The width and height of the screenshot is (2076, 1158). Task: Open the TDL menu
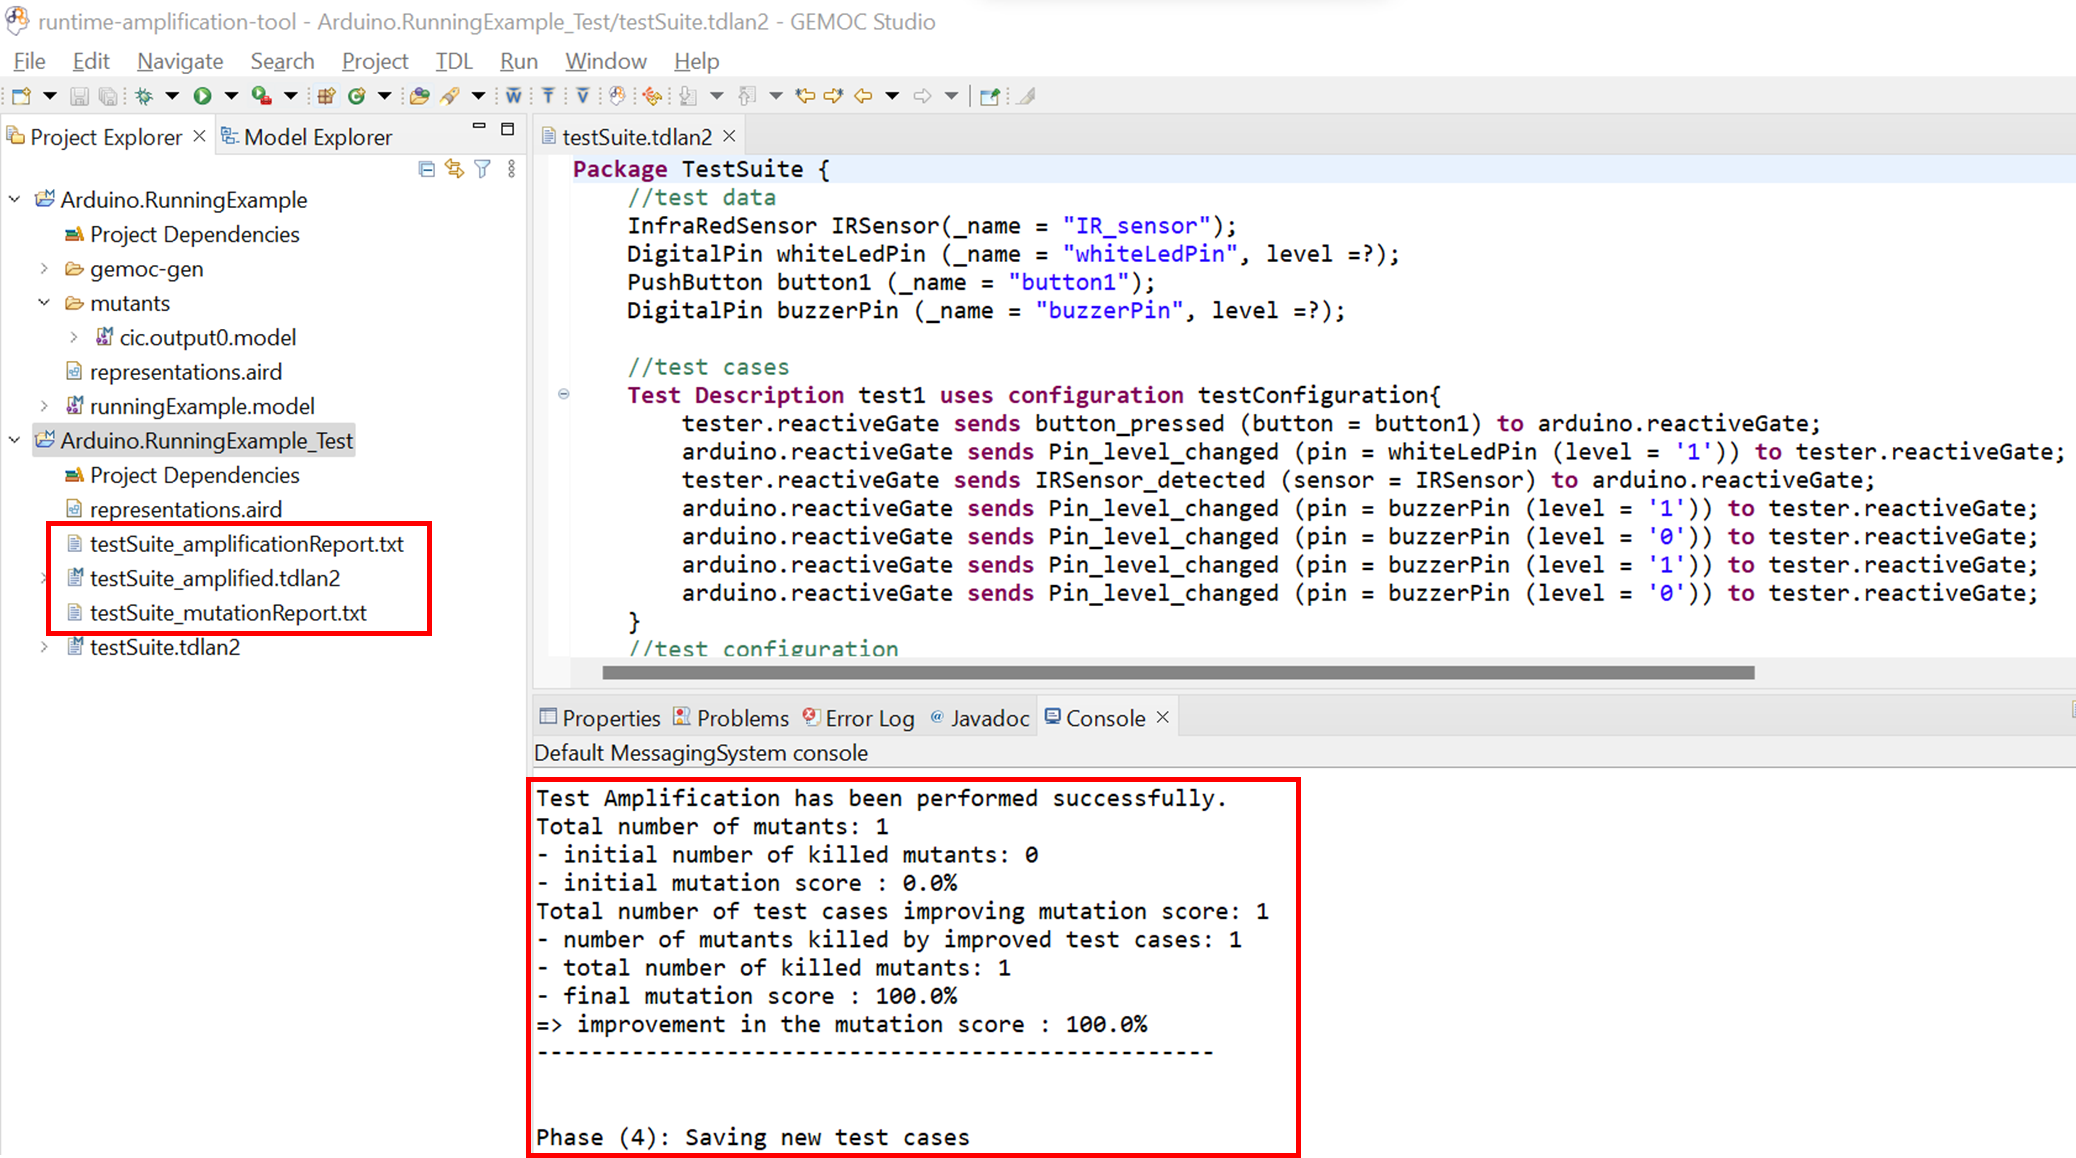[454, 61]
